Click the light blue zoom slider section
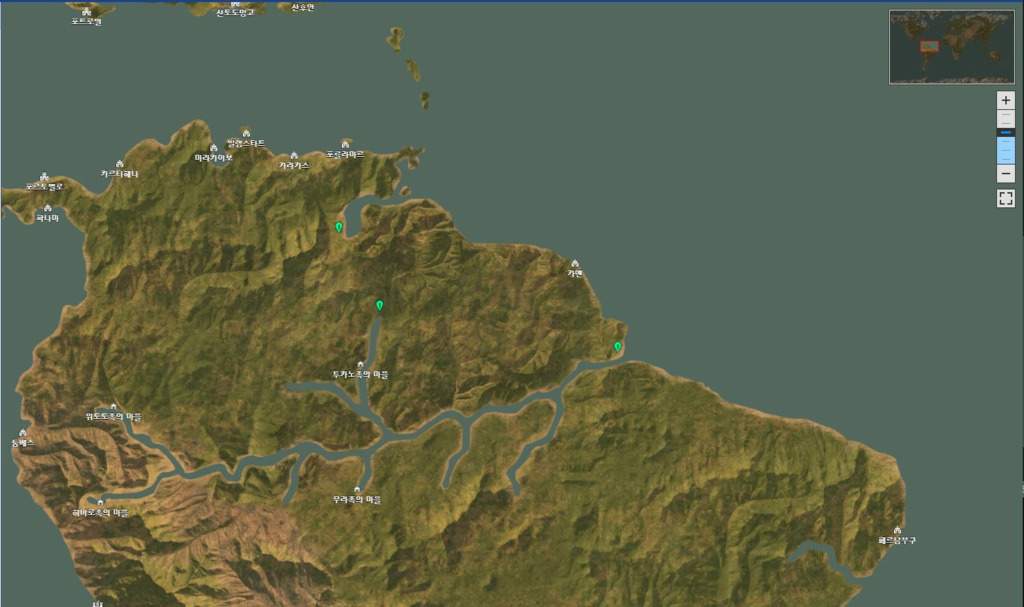Image resolution: width=1024 pixels, height=607 pixels. [1006, 150]
